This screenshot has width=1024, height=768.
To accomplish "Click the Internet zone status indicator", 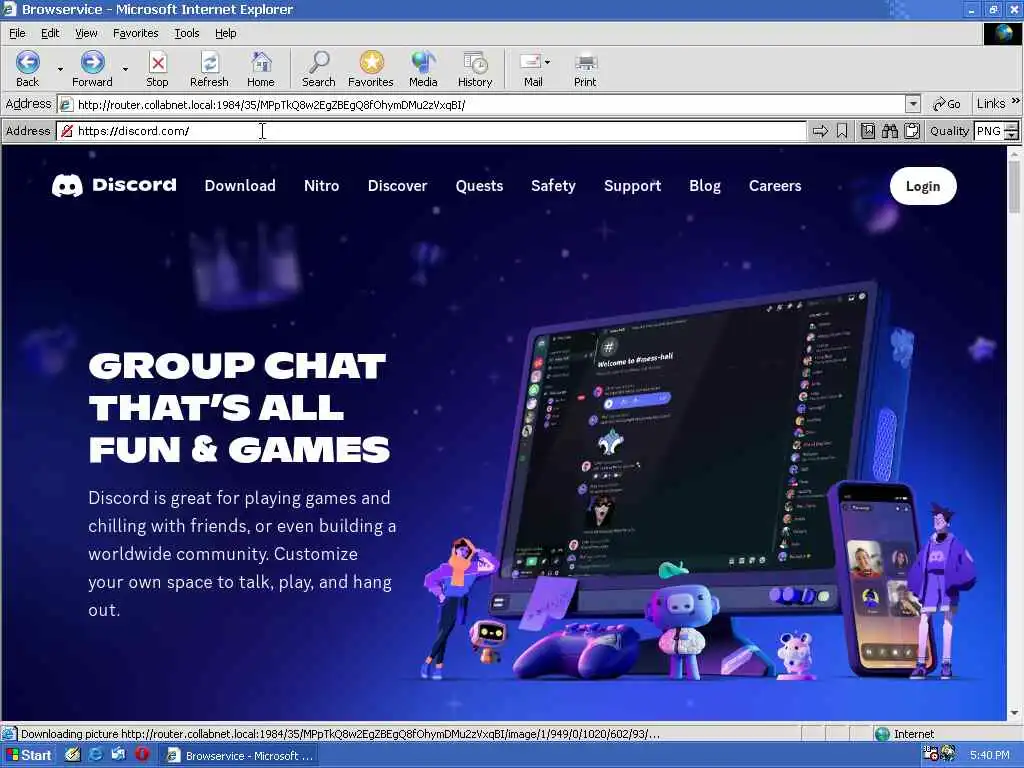I will coord(904,734).
